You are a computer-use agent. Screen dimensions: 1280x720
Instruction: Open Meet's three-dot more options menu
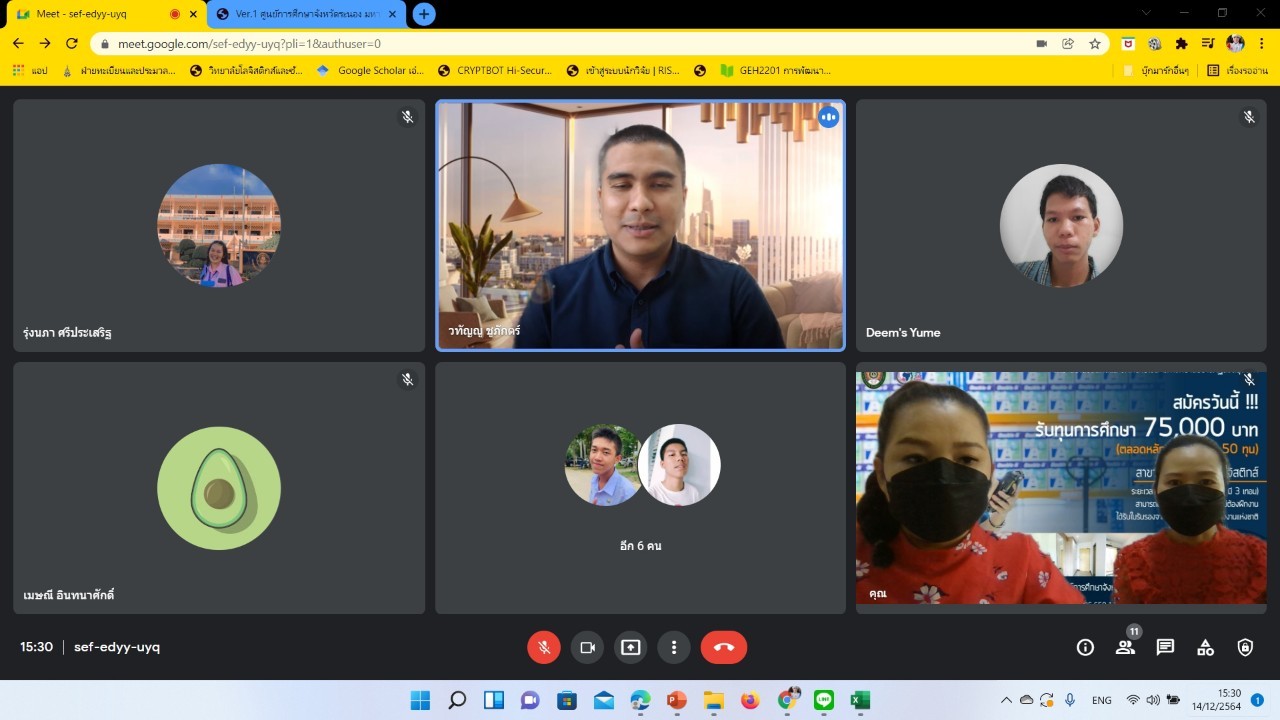(674, 647)
